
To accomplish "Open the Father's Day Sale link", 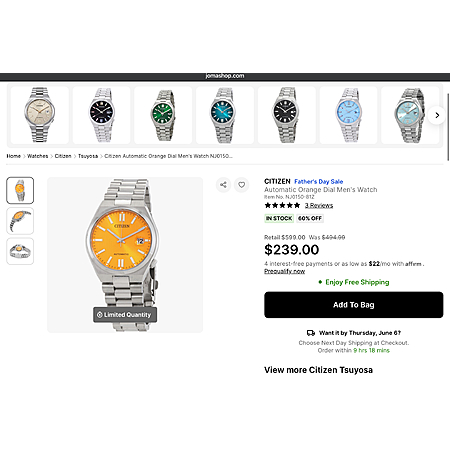I will click(x=319, y=182).
